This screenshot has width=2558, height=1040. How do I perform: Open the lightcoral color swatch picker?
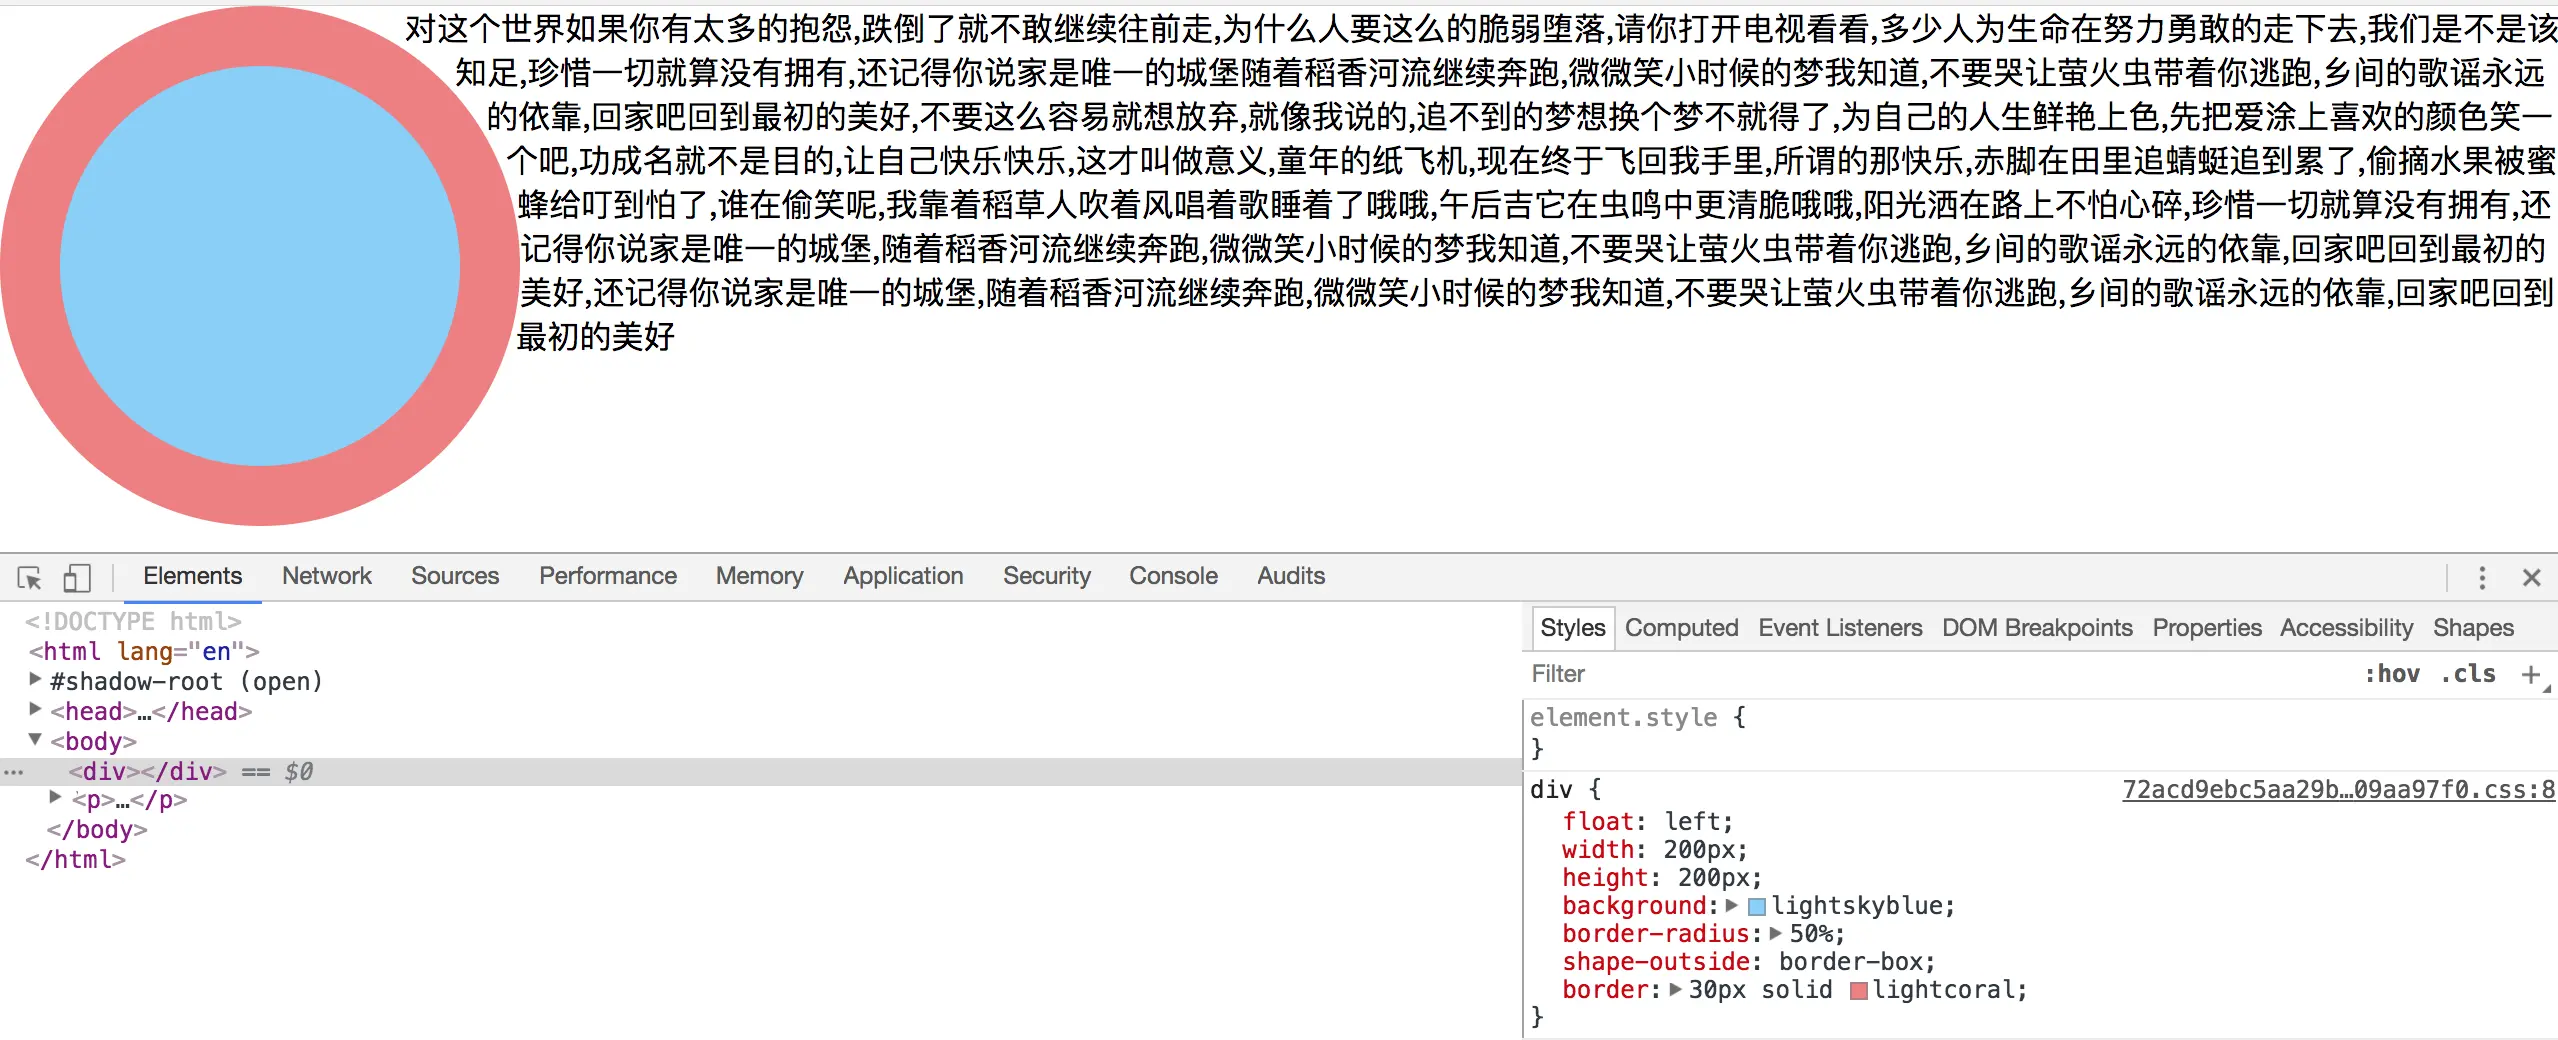tap(1859, 991)
